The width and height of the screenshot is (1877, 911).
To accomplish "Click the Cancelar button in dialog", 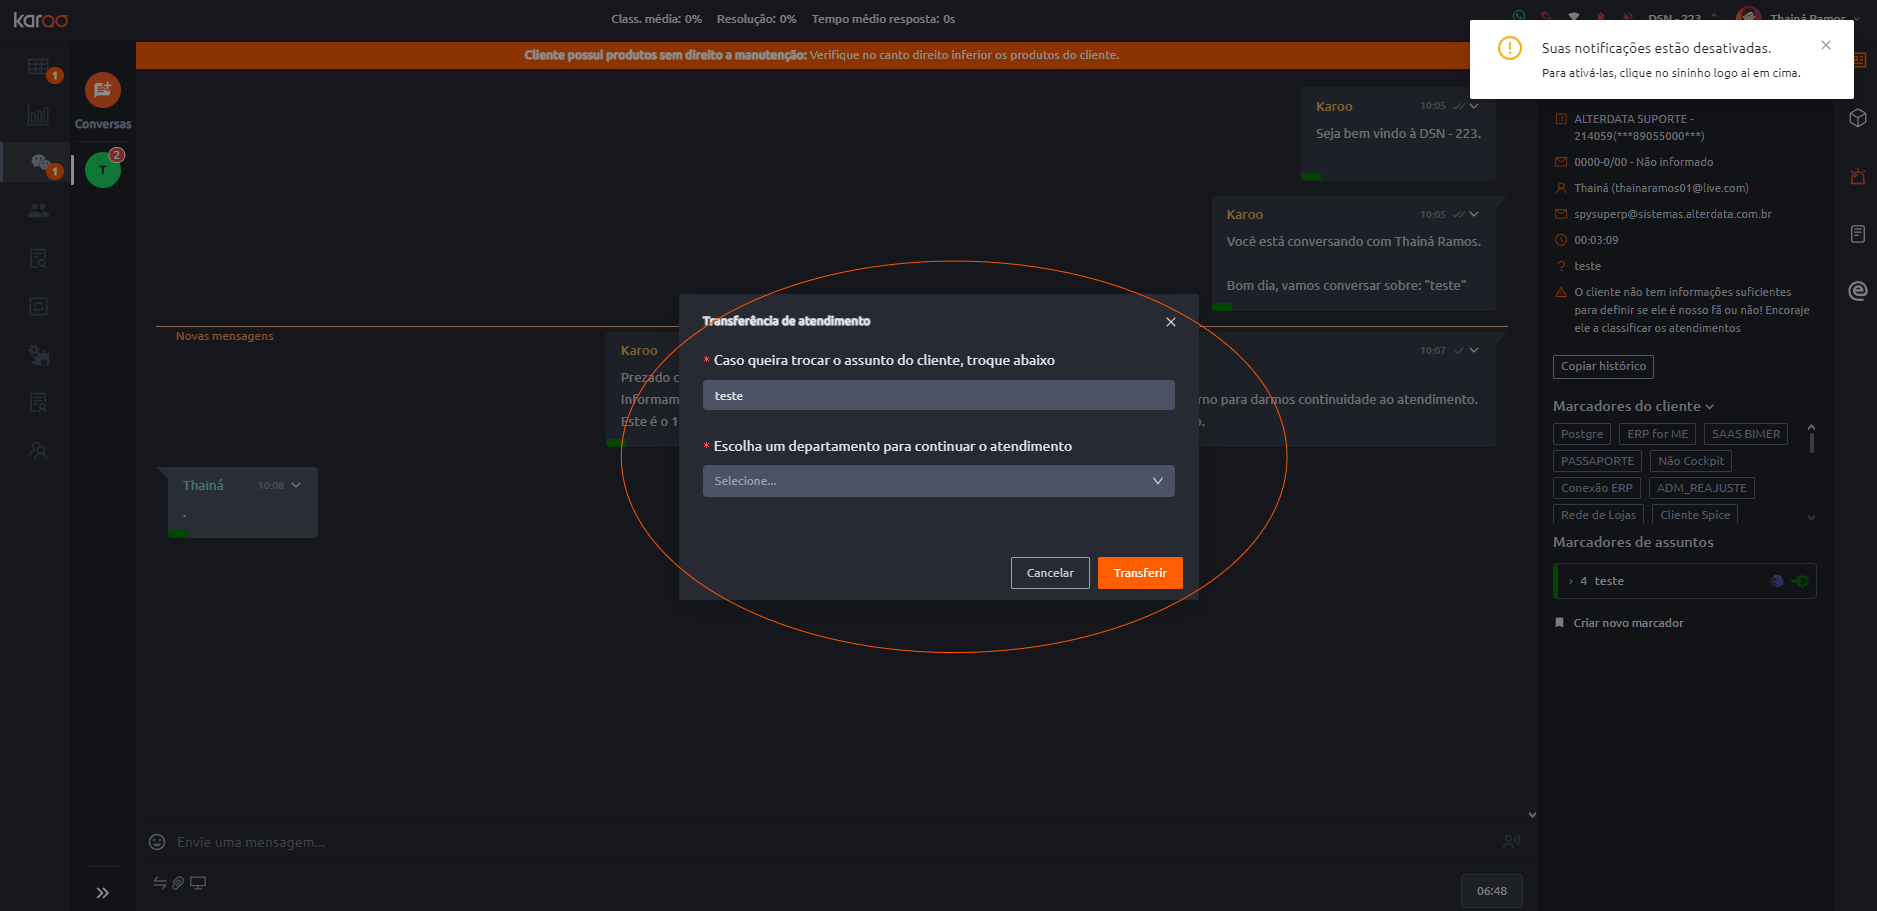I will 1049,573.
